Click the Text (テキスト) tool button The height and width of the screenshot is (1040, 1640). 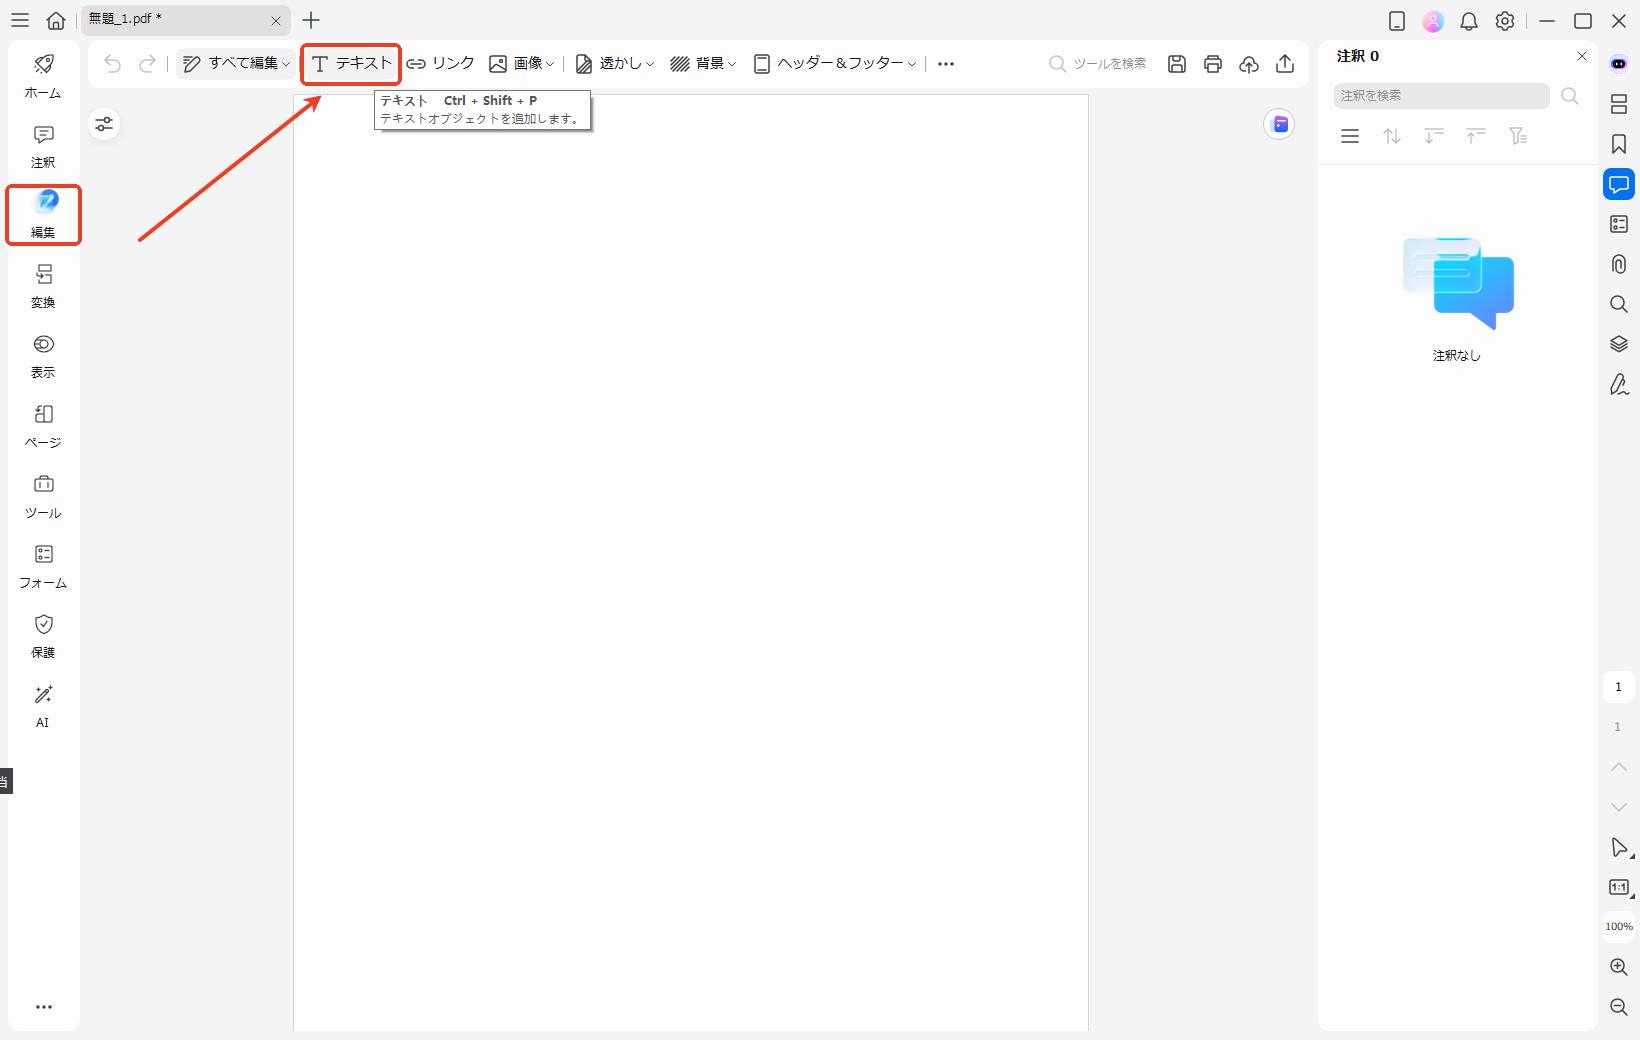tap(351, 64)
